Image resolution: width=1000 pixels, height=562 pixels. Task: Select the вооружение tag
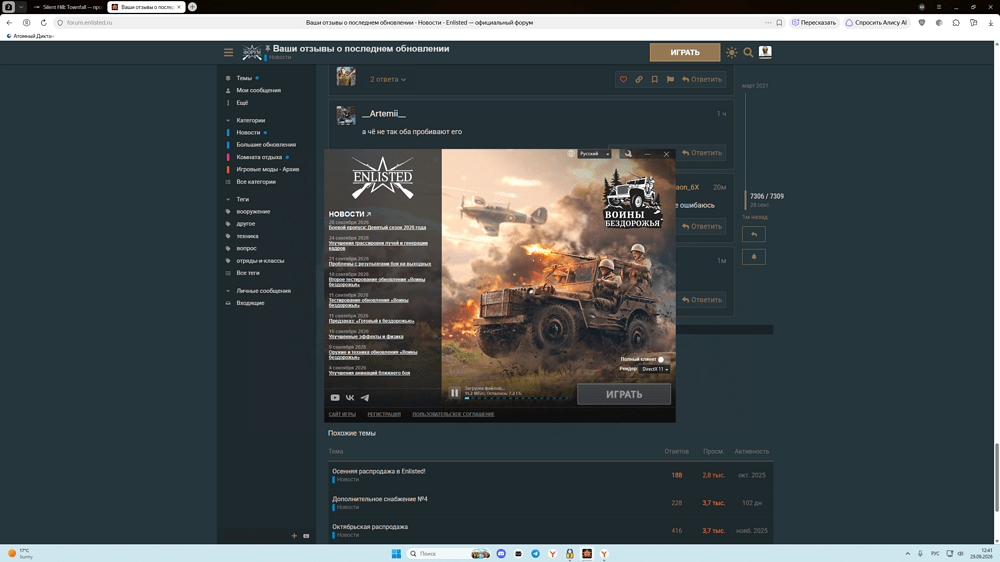253,211
